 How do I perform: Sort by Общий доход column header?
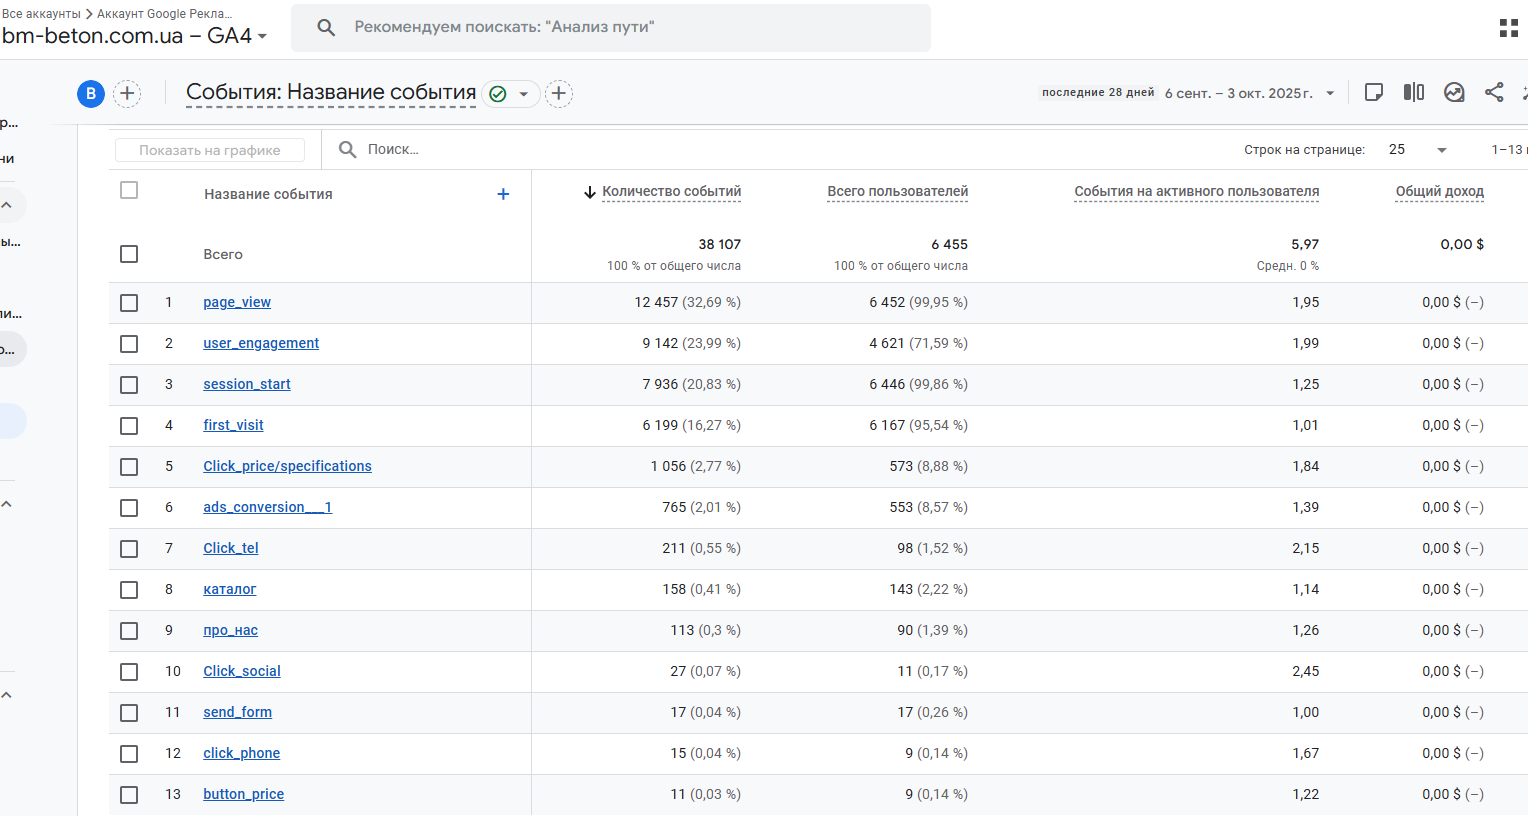tap(1439, 191)
